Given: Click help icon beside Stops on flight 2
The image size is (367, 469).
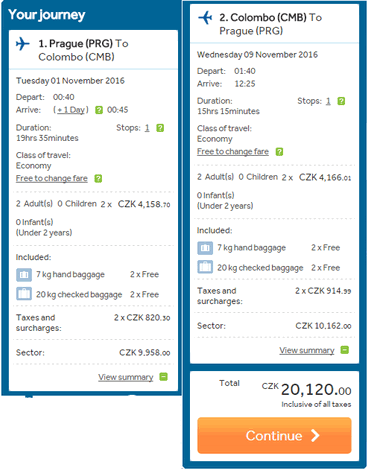Looking at the screenshot, I should [x=341, y=101].
